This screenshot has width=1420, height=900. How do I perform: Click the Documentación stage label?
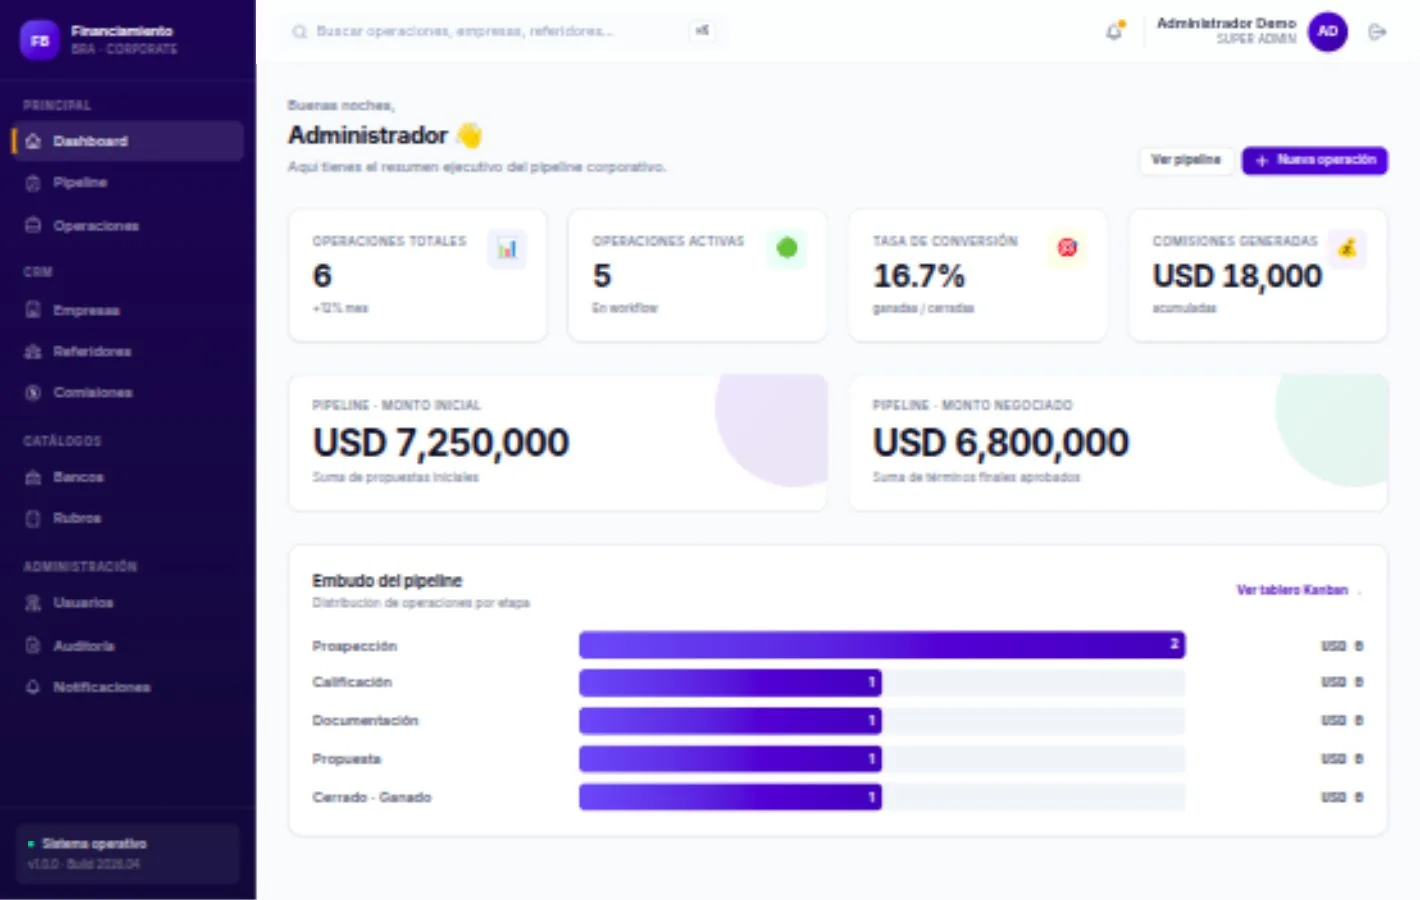tap(365, 720)
